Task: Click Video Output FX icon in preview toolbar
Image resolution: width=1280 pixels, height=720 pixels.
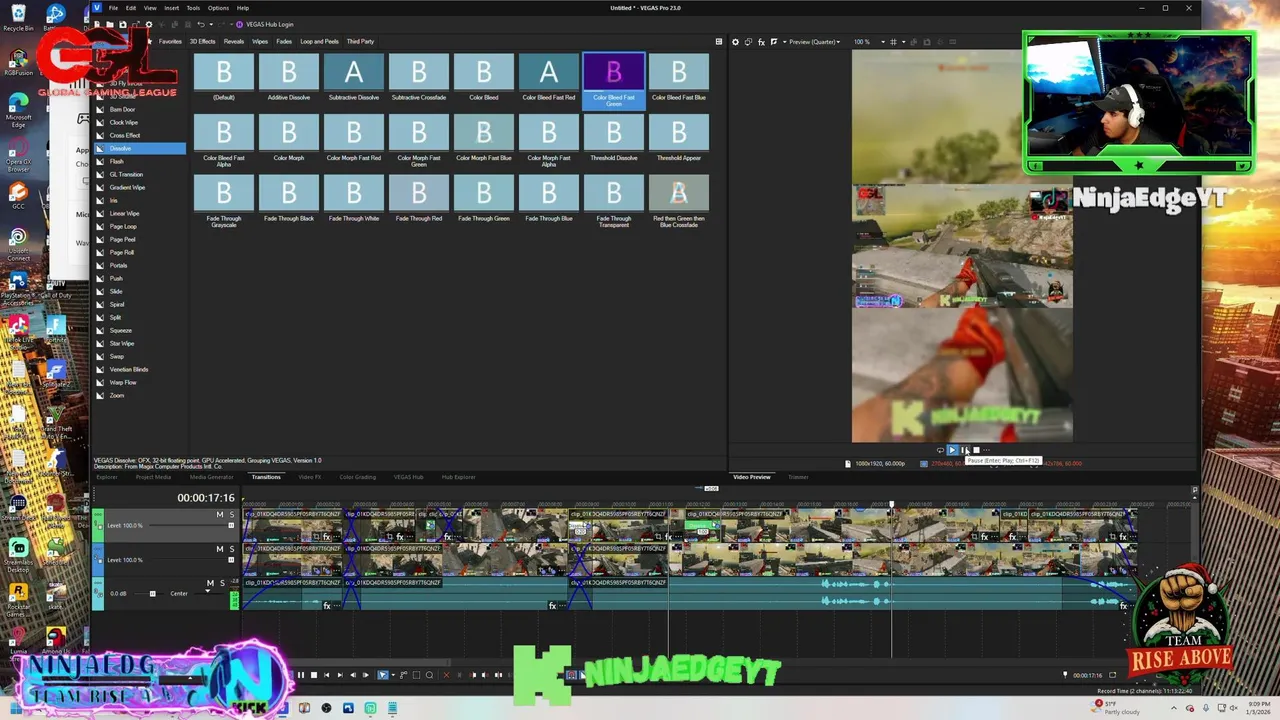Action: coord(761,42)
